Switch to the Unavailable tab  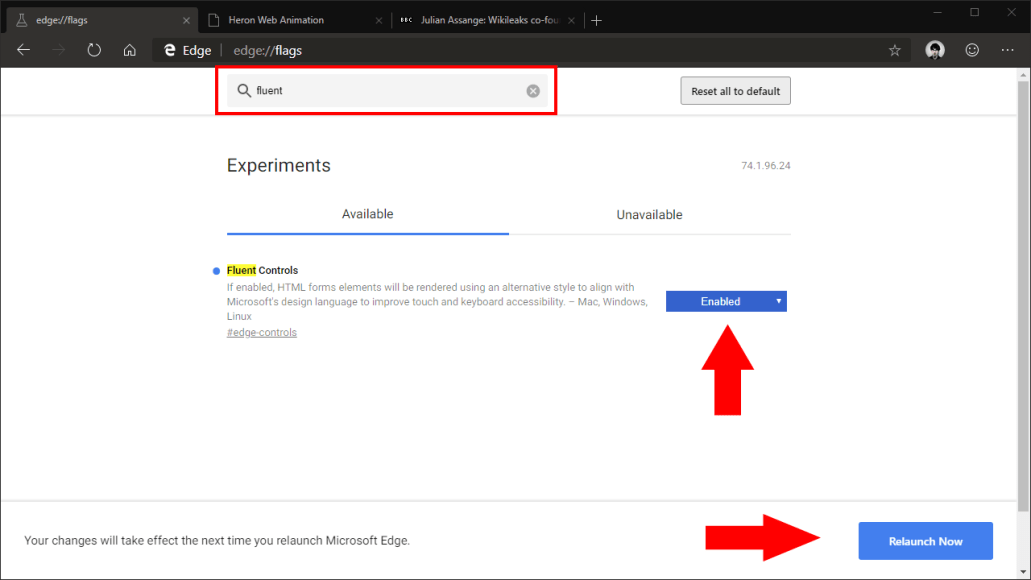click(649, 215)
